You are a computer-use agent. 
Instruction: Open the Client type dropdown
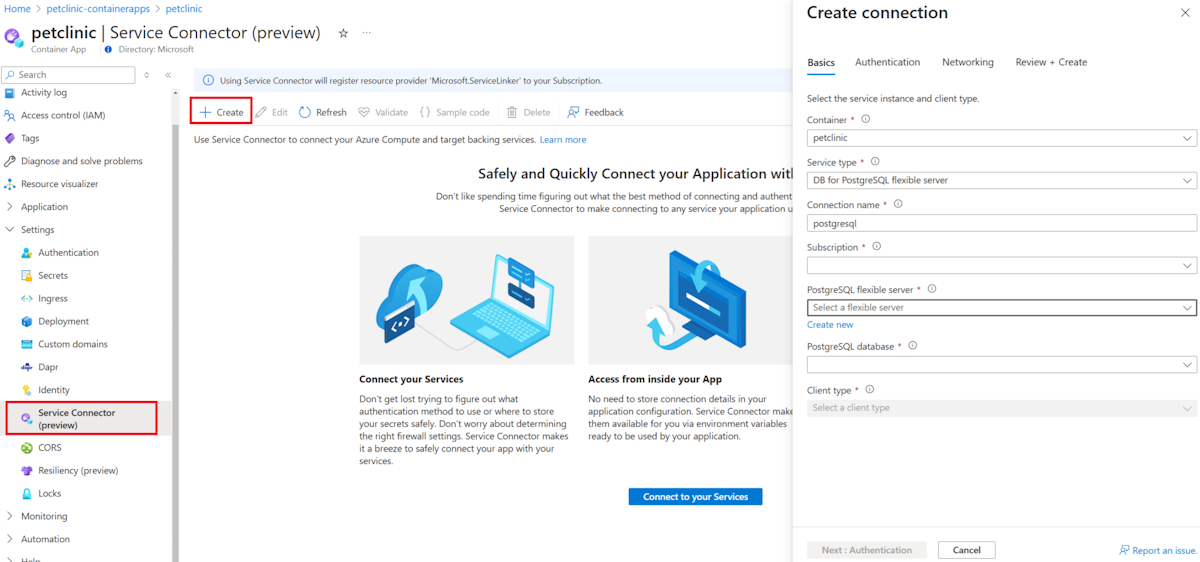pyautogui.click(x=1002, y=408)
